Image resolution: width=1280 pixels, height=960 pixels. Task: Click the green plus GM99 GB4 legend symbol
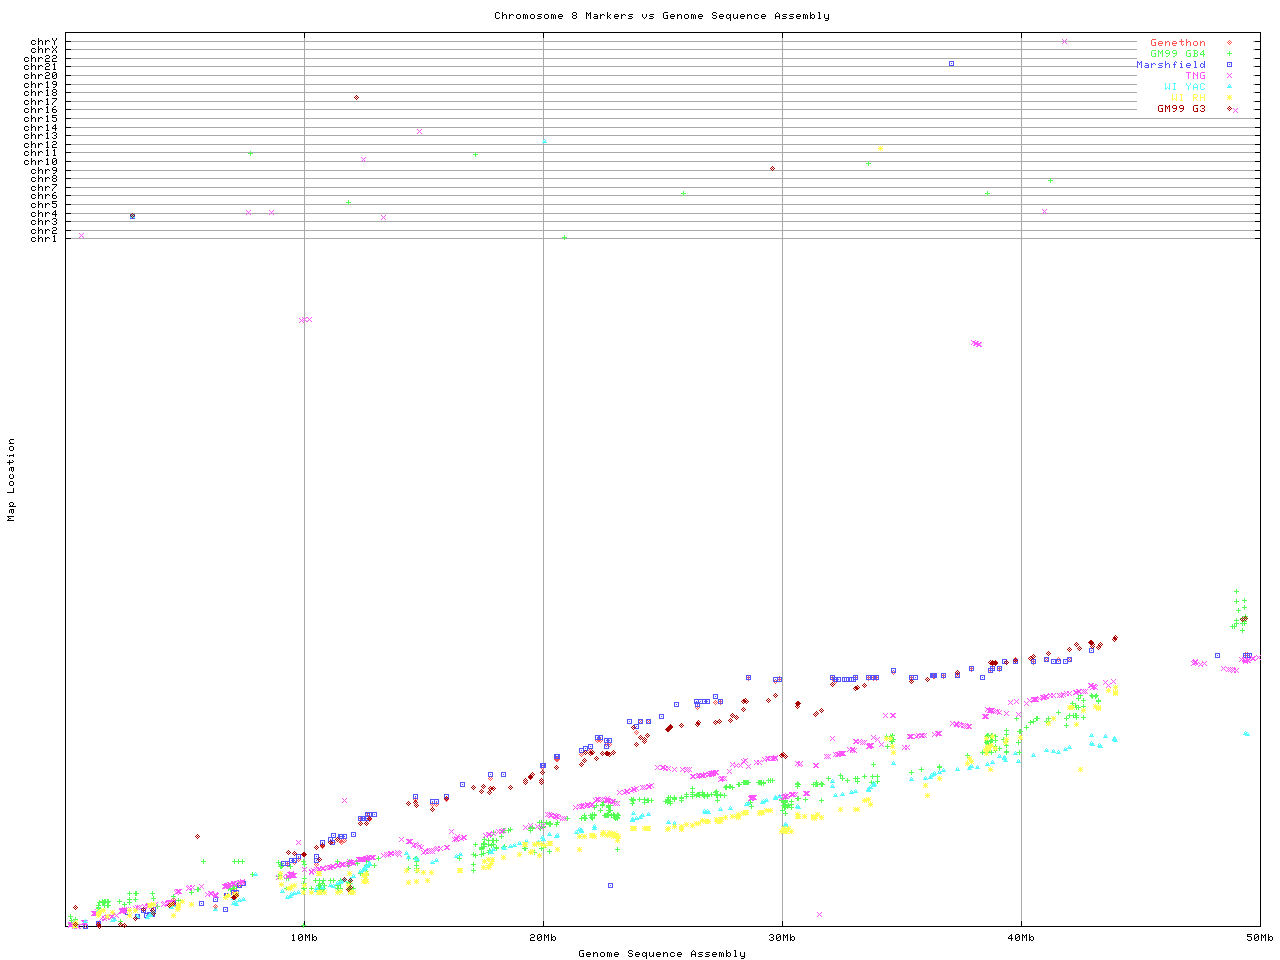click(x=1229, y=54)
